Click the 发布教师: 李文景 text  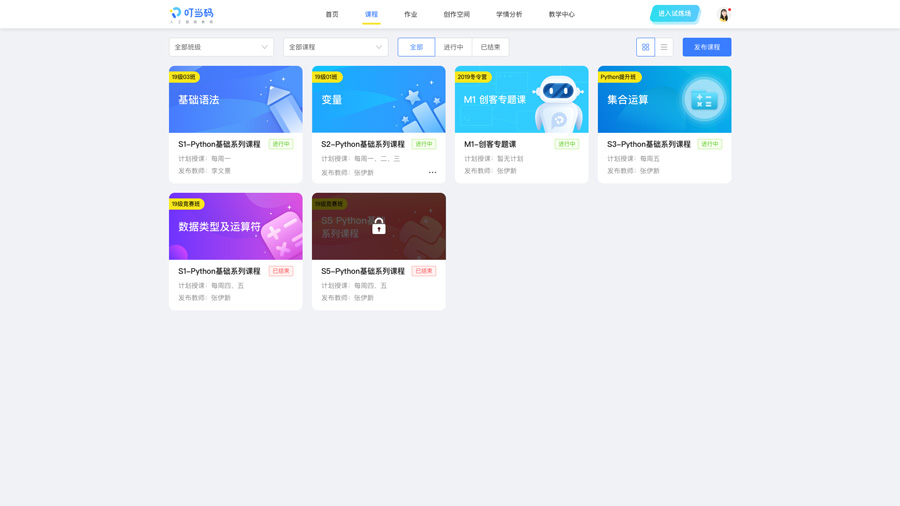point(204,171)
